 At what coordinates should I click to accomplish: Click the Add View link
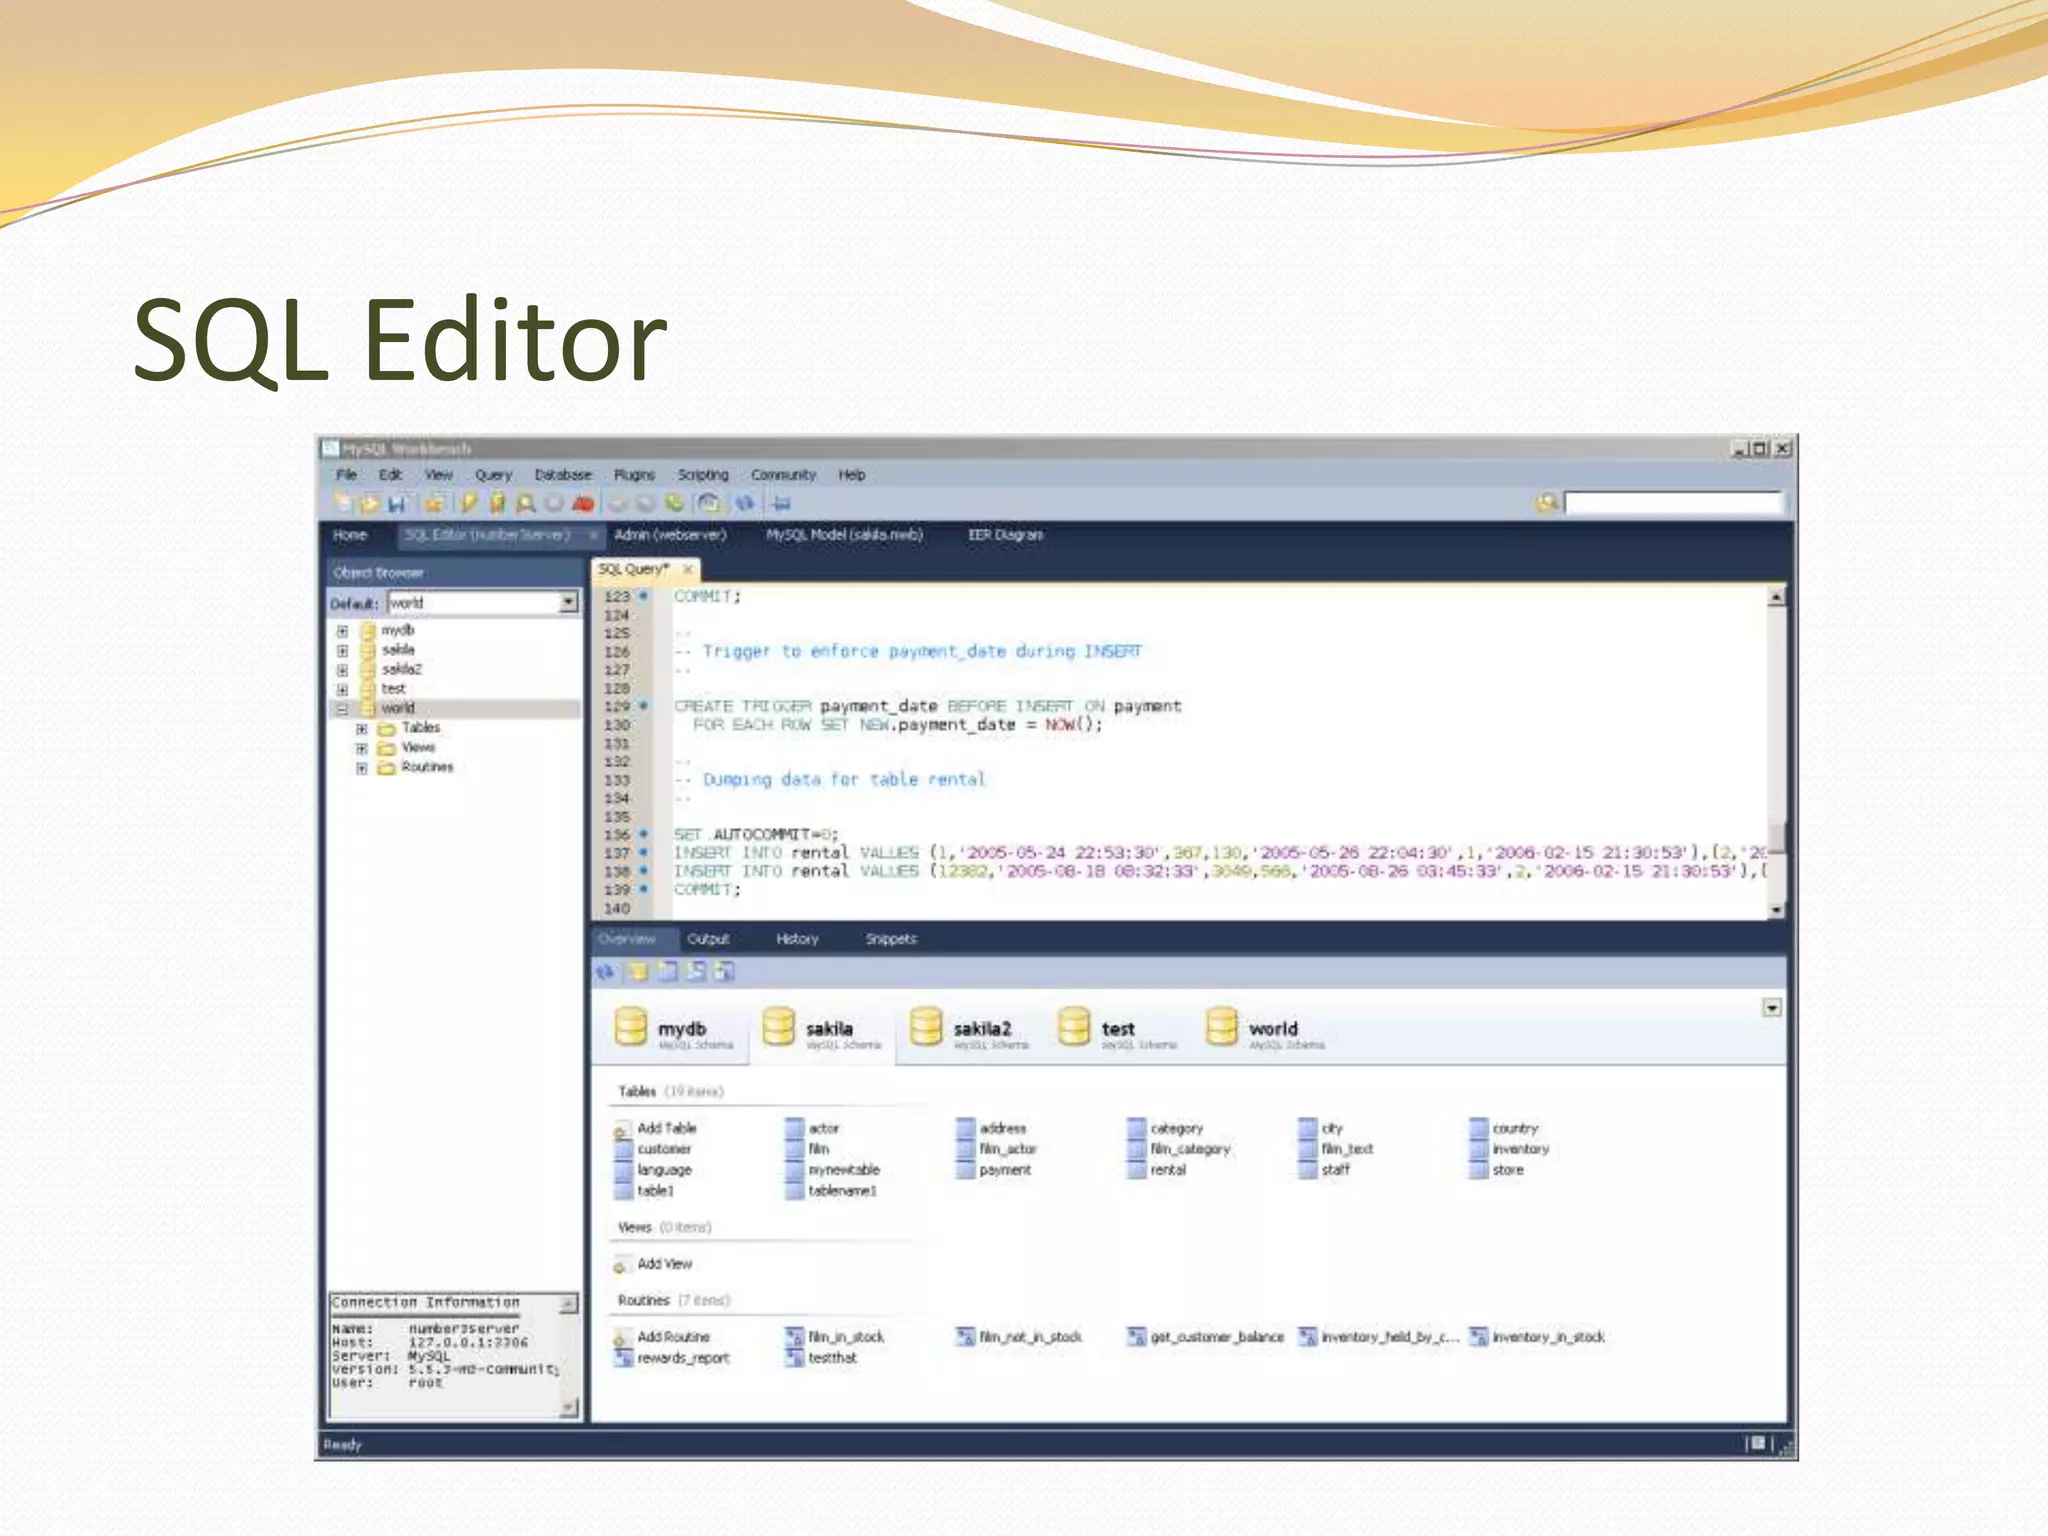664,1264
